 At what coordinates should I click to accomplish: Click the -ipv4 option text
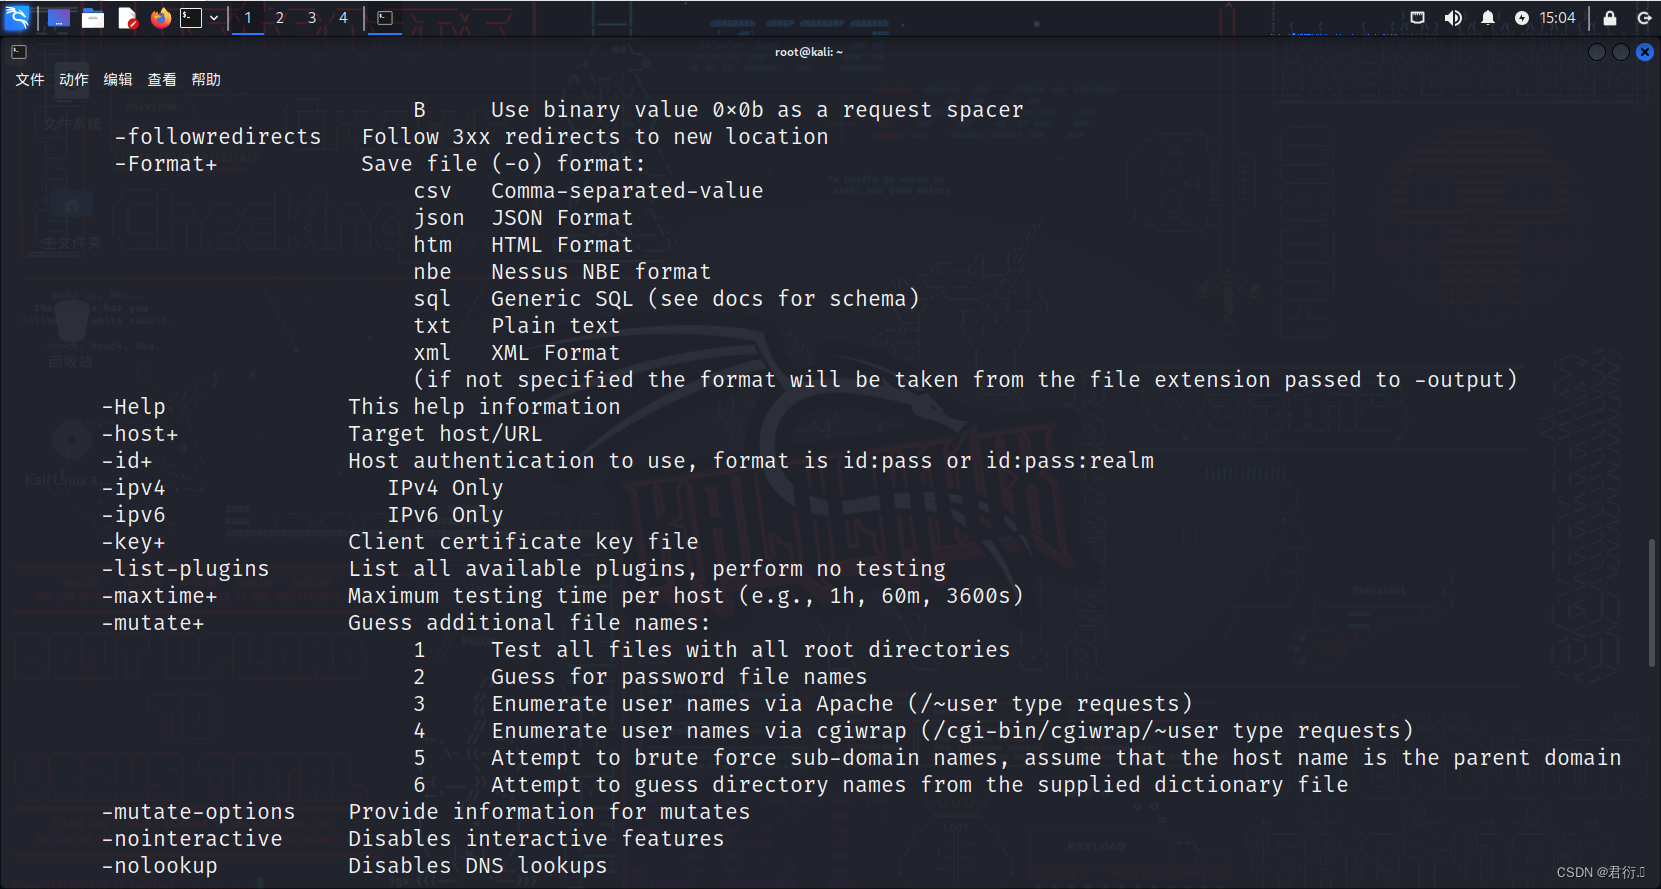click(133, 488)
